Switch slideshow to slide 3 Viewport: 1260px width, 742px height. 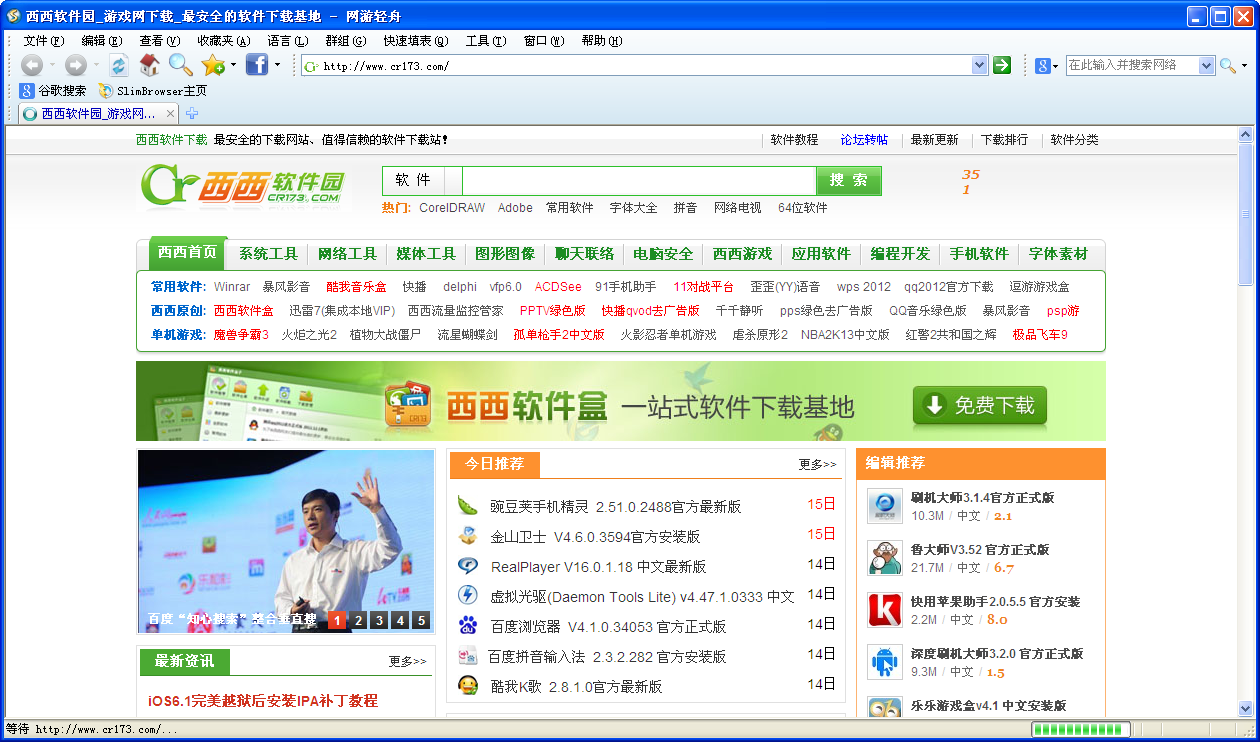coord(379,620)
